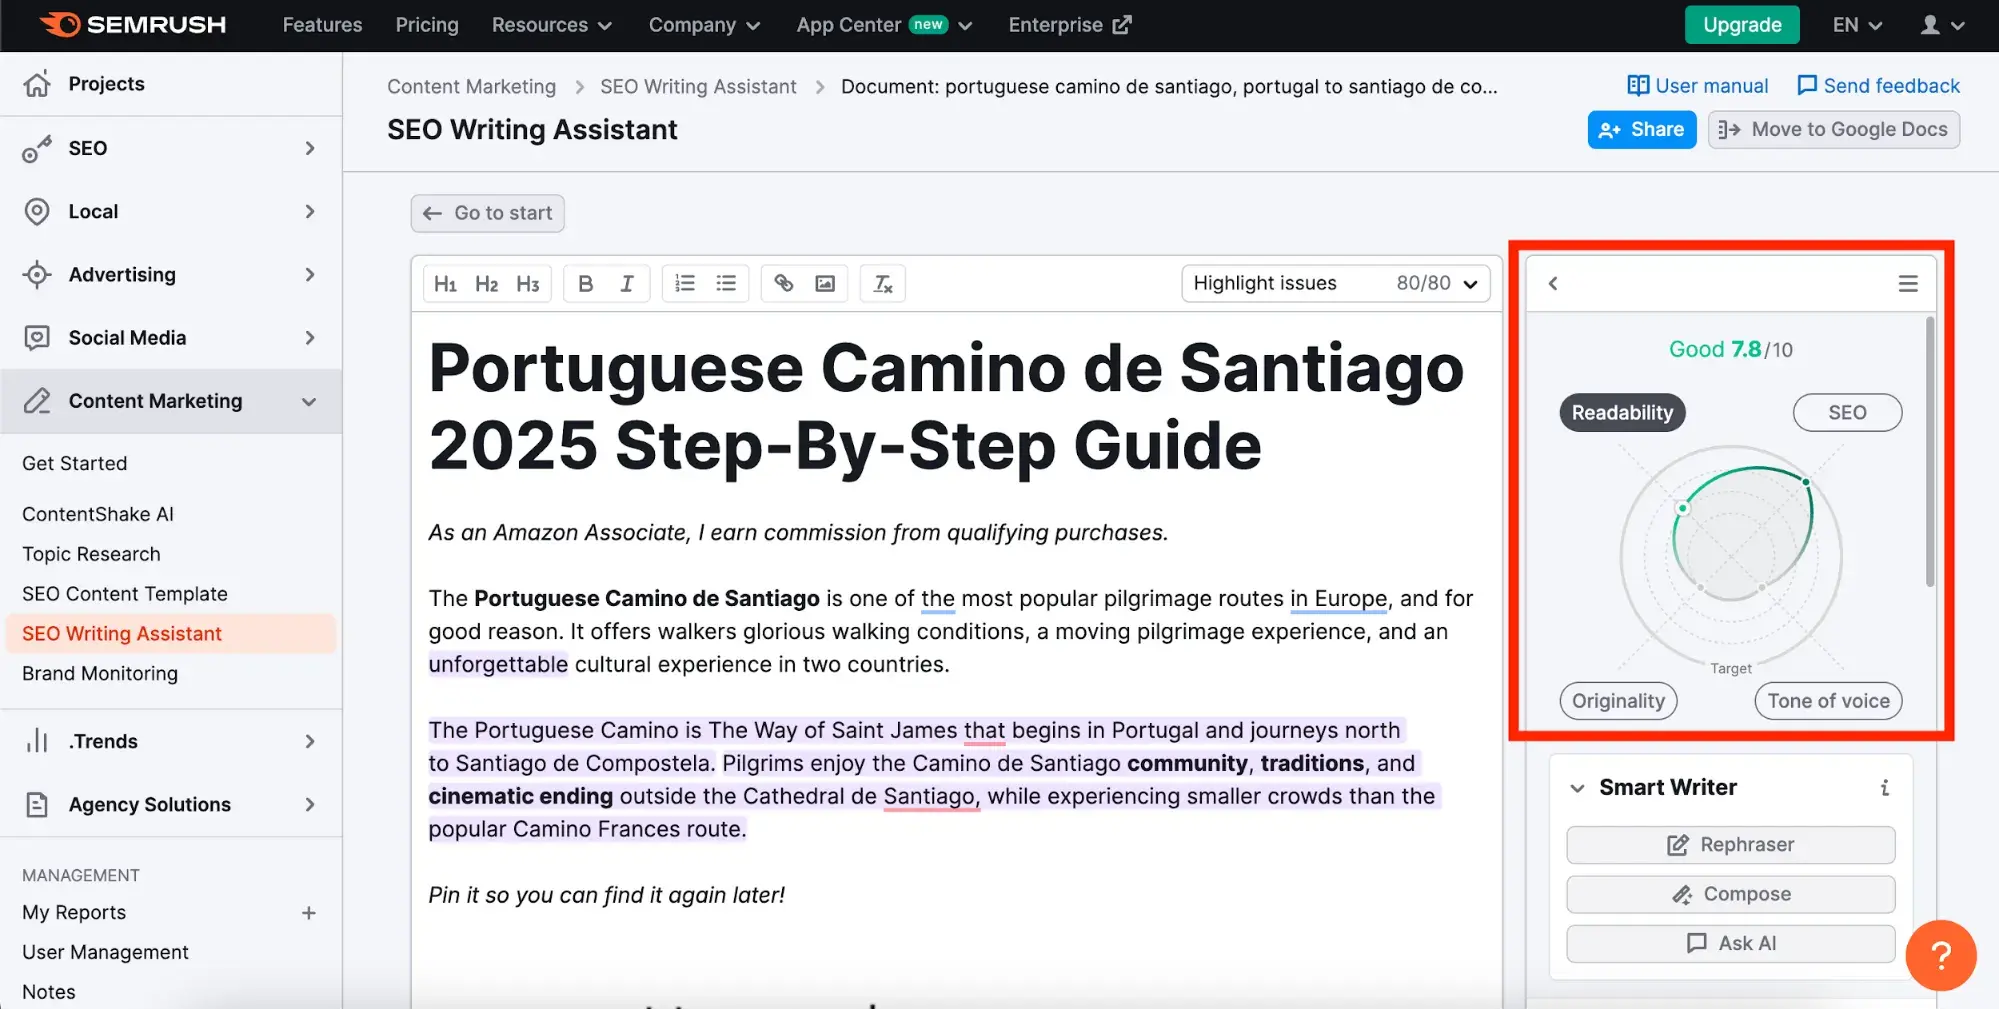This screenshot has width=1999, height=1010.
Task: Click the SEO sidebar icon
Action: 37,148
